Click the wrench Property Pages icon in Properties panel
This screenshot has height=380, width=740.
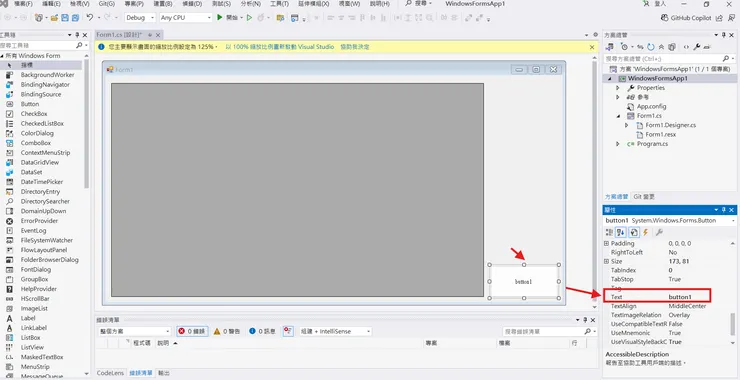tap(659, 232)
